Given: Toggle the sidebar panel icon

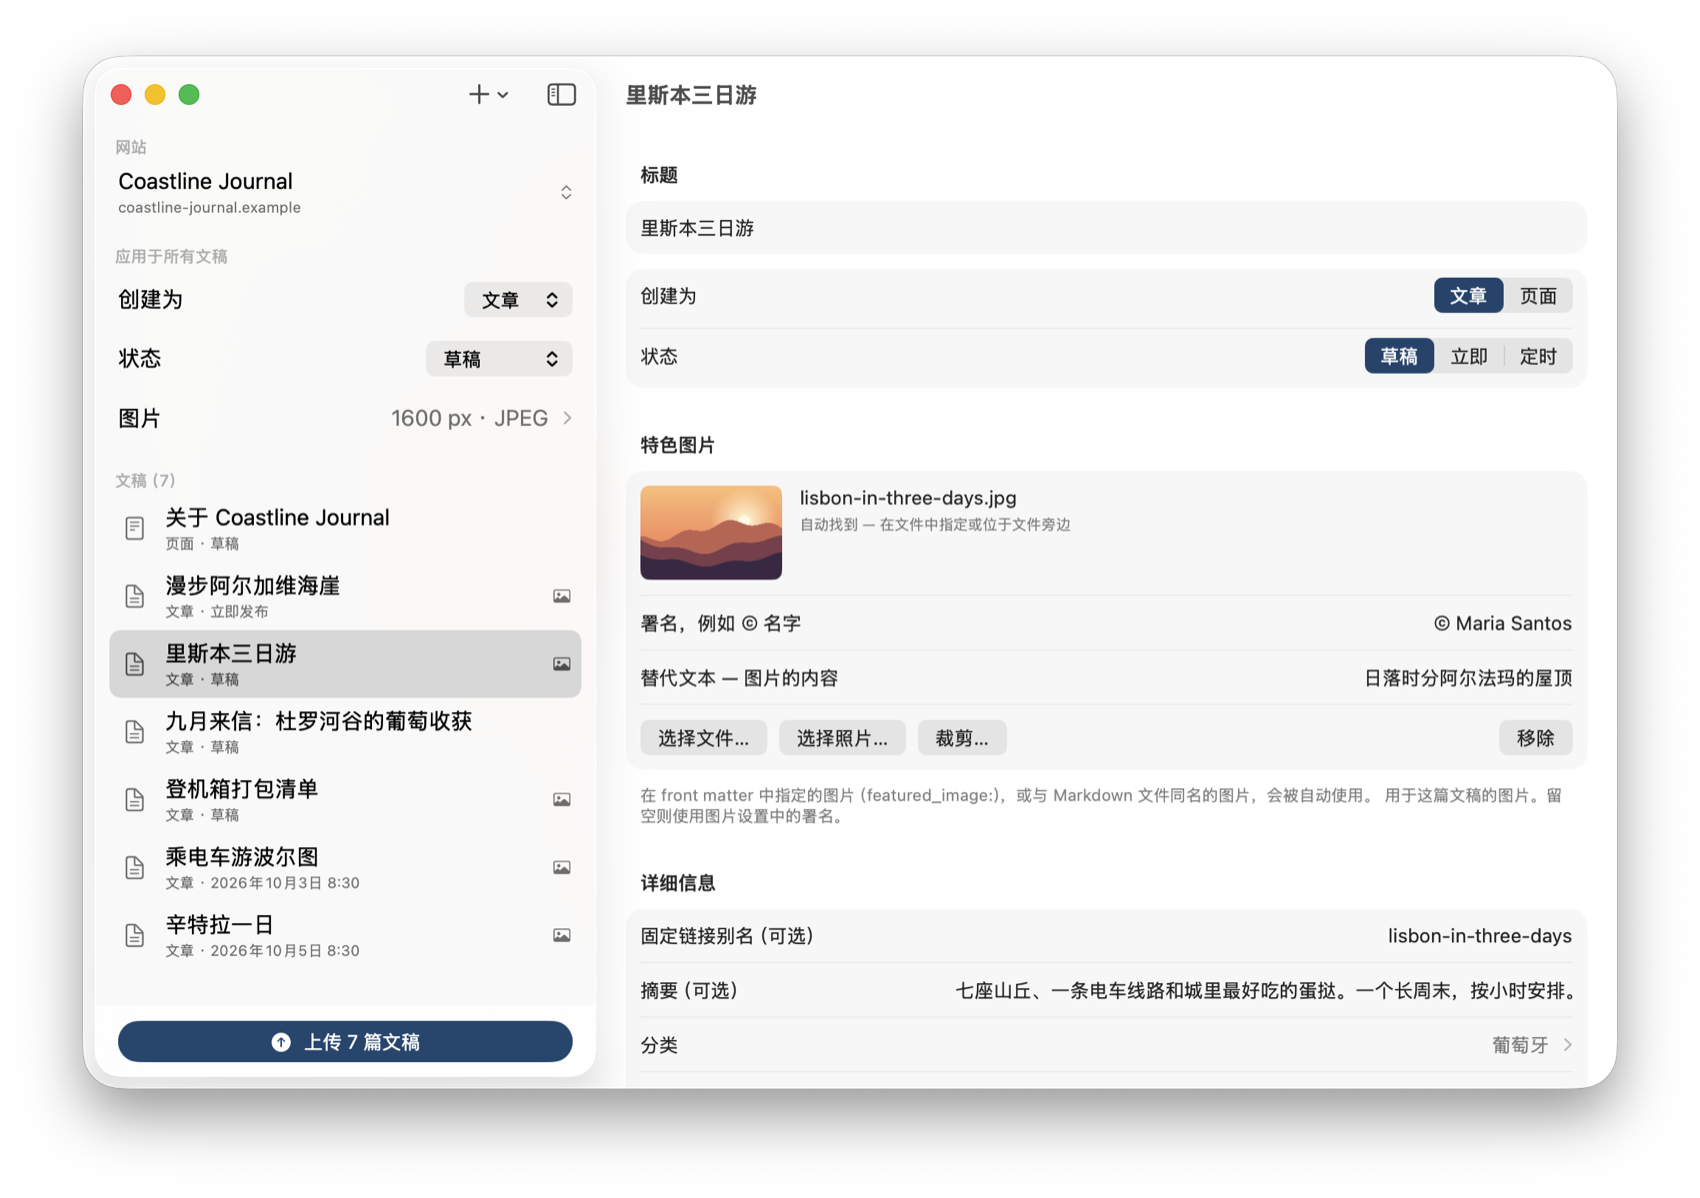Looking at the screenshot, I should (x=561, y=94).
